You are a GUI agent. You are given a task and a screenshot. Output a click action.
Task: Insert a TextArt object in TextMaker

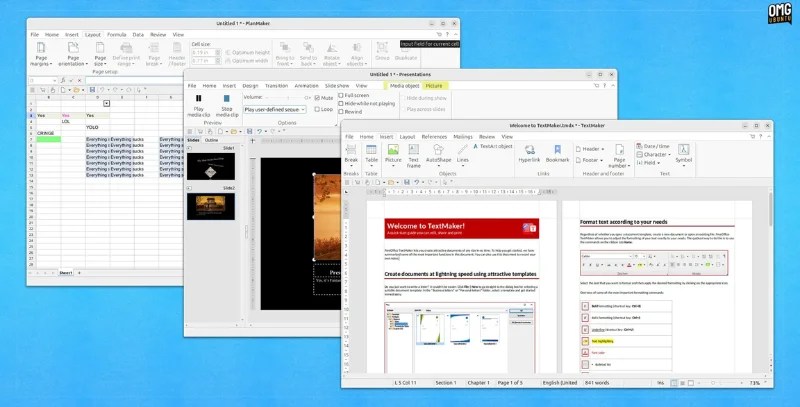492,146
